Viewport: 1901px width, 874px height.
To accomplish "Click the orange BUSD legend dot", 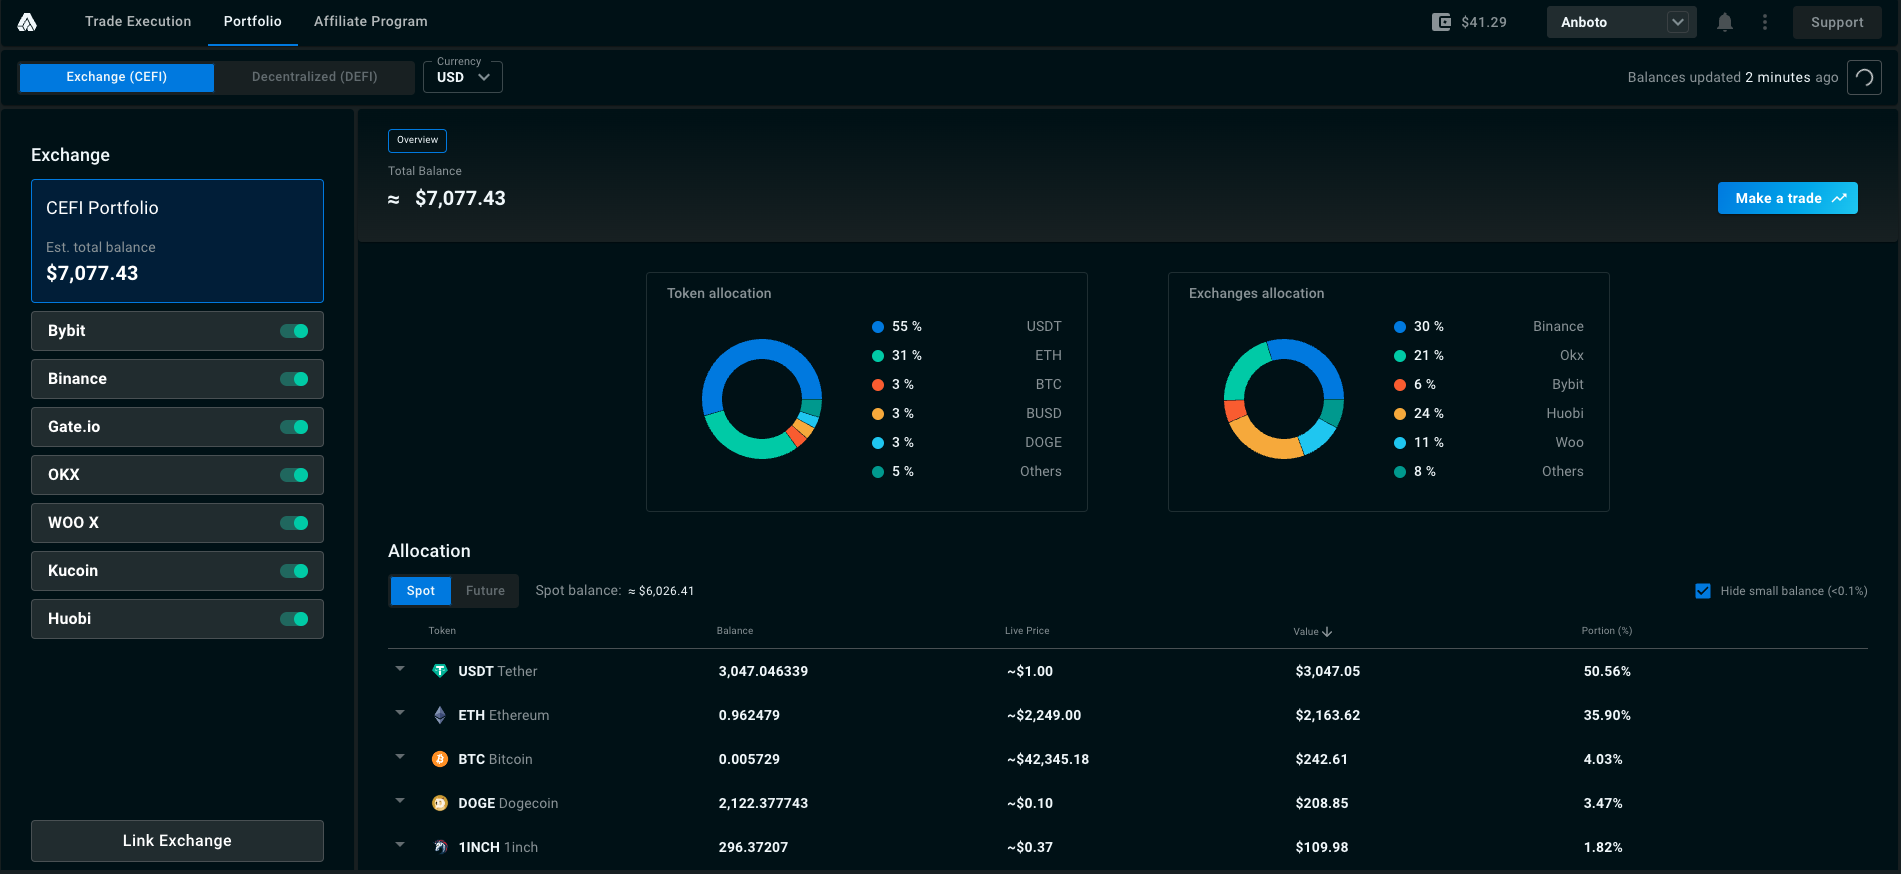I will (878, 414).
